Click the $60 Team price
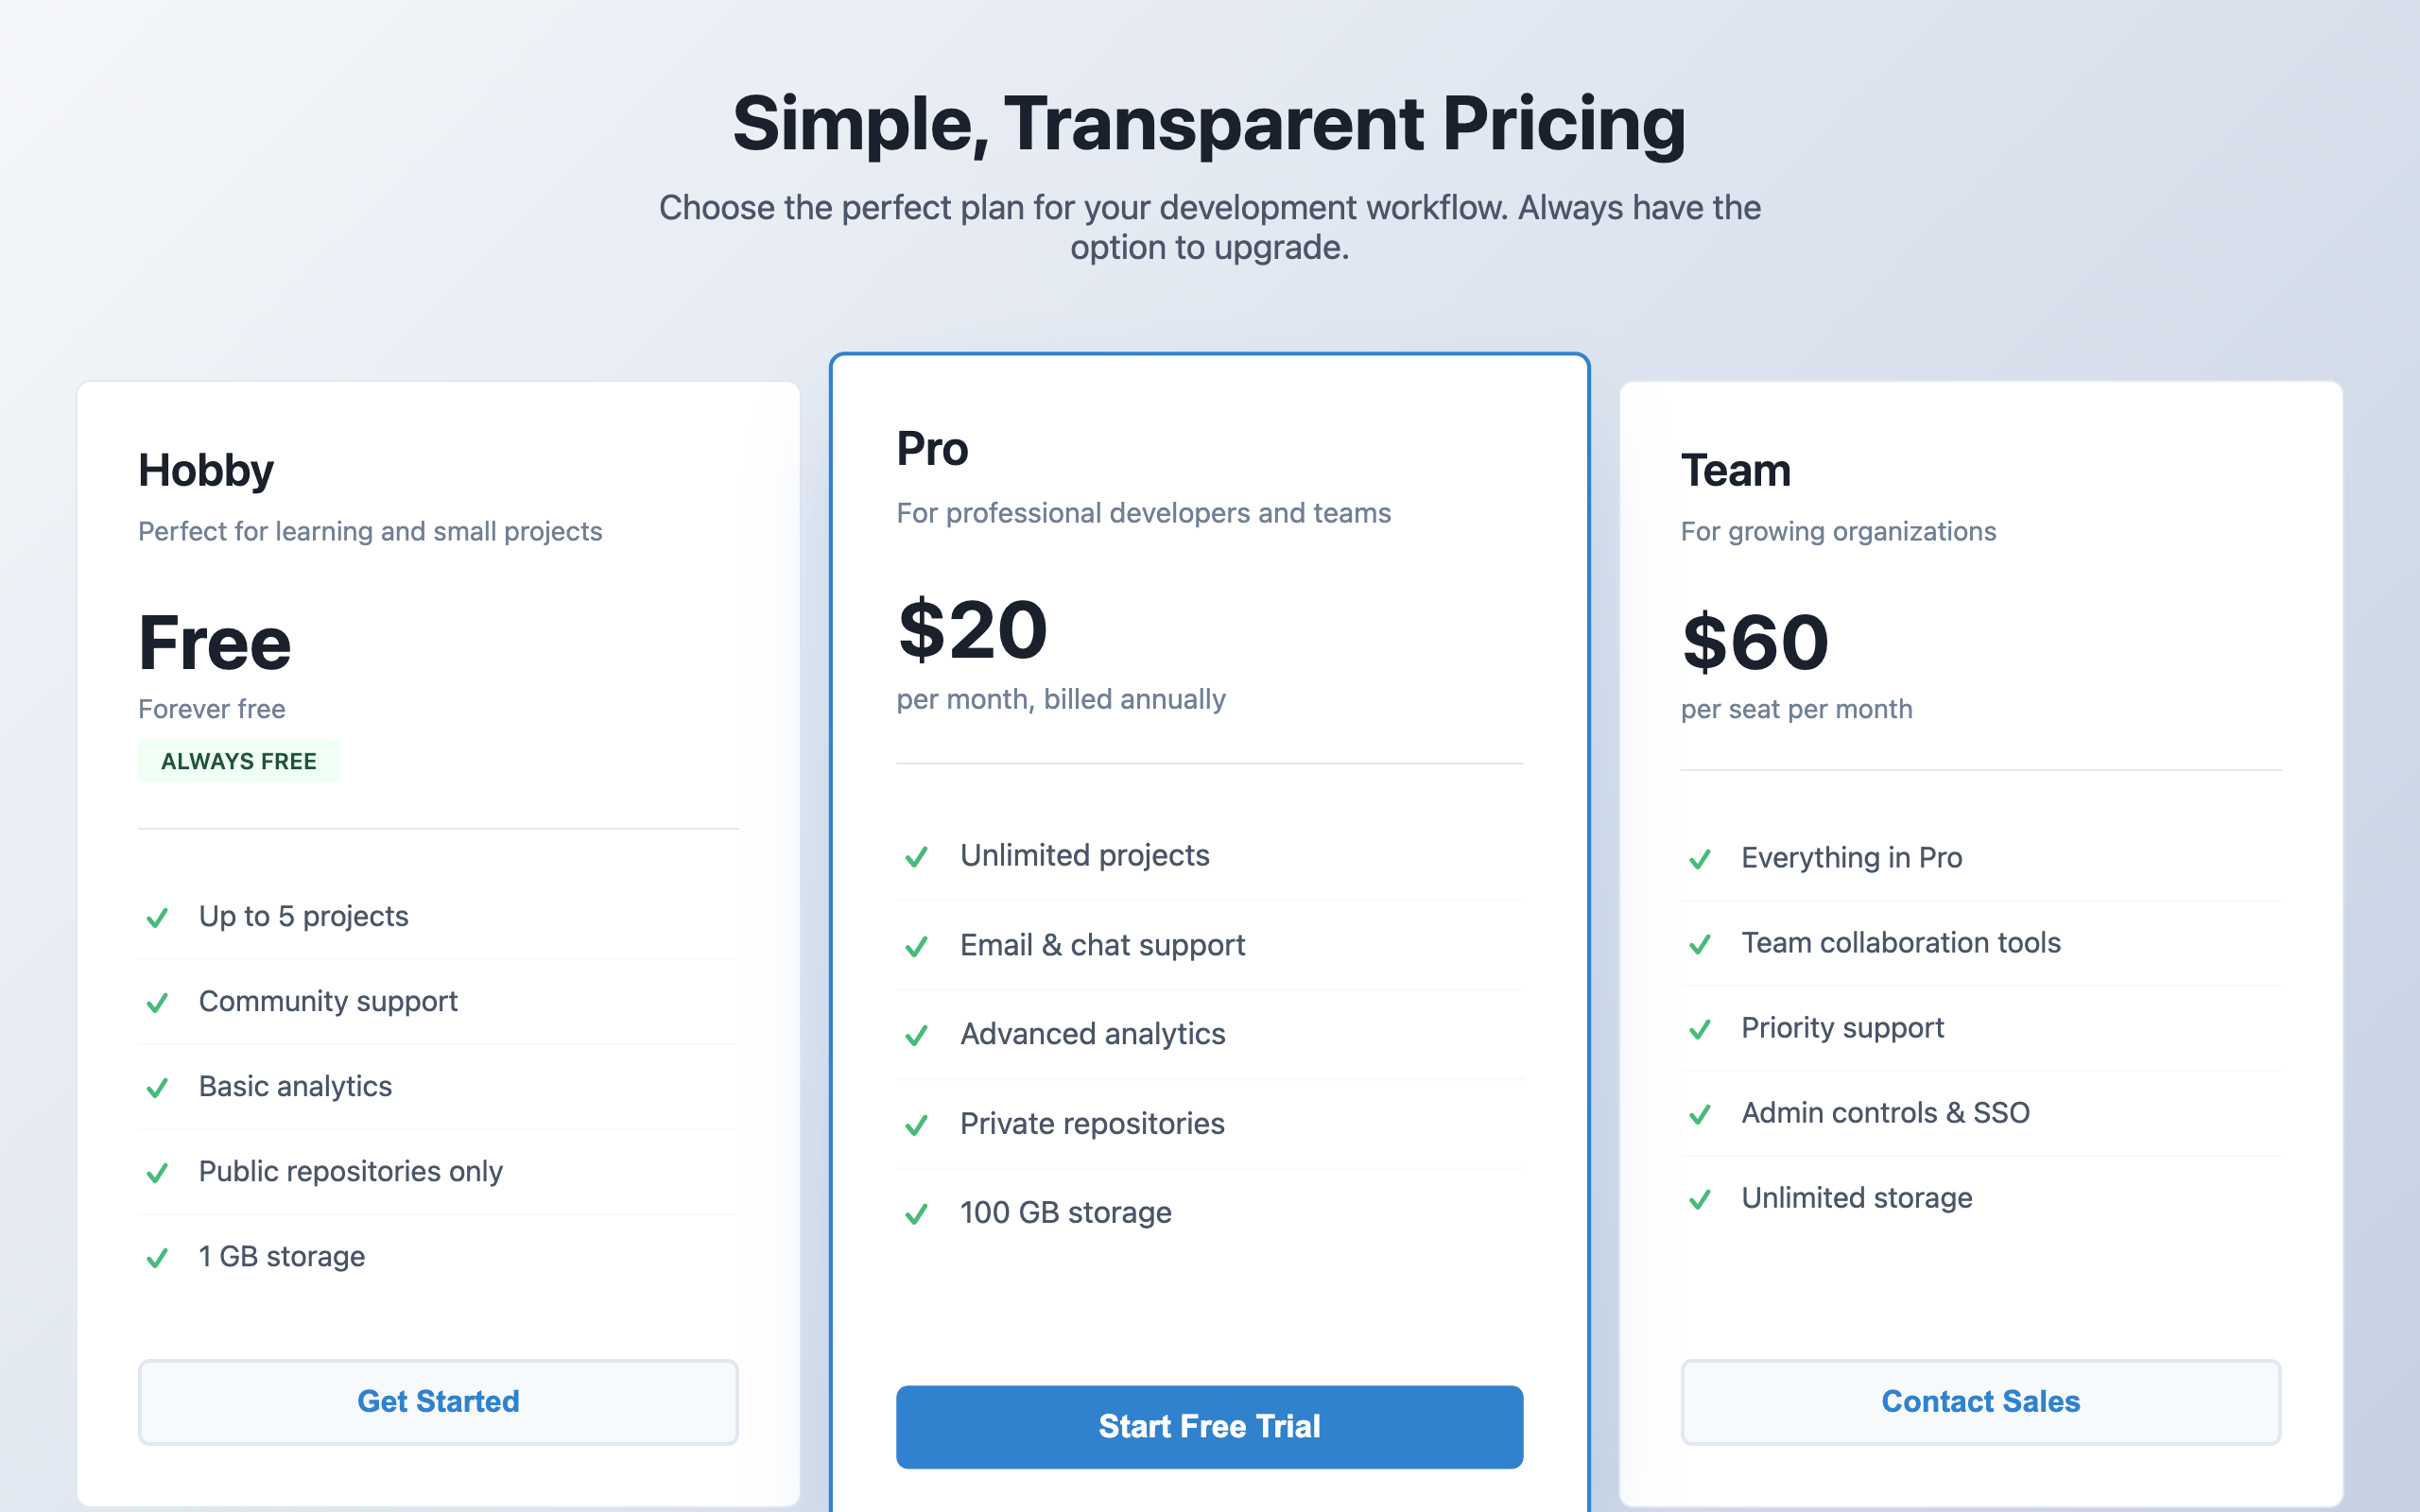Screen dimensions: 2420x1512 [x=1755, y=642]
